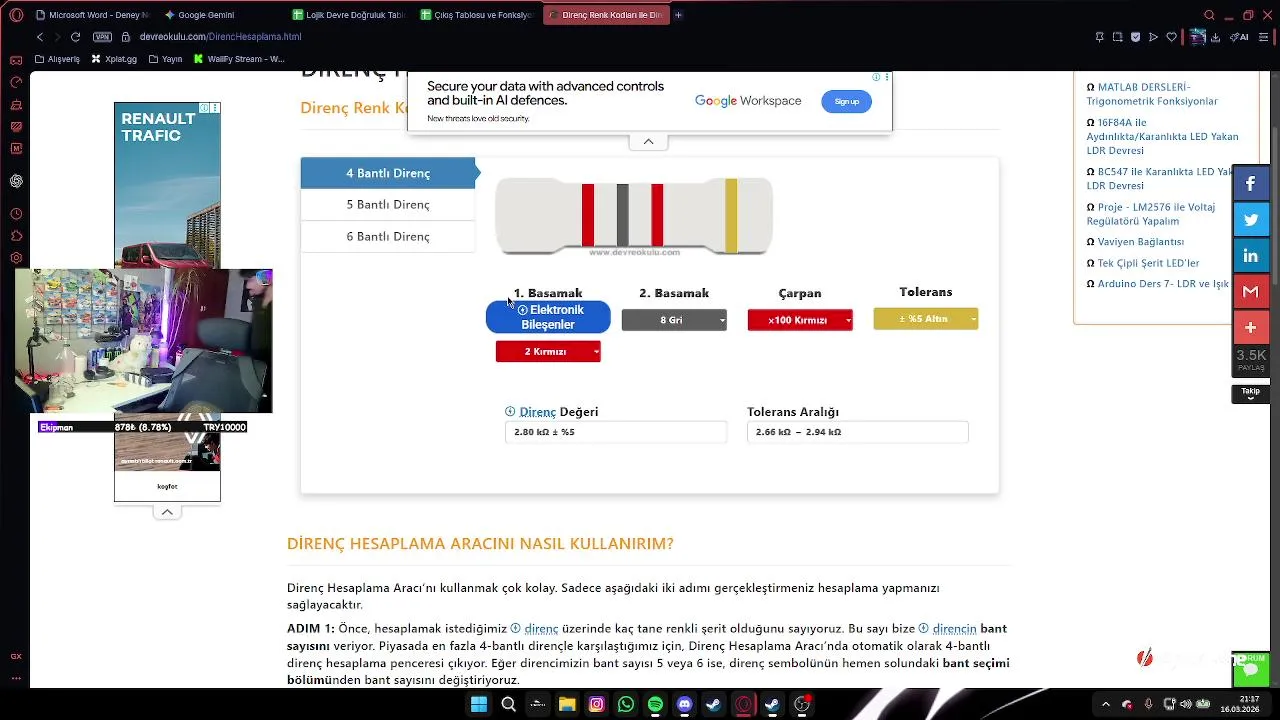Open the easy setup lines icon
This screenshot has height=720, width=1280.
[x=1263, y=37]
